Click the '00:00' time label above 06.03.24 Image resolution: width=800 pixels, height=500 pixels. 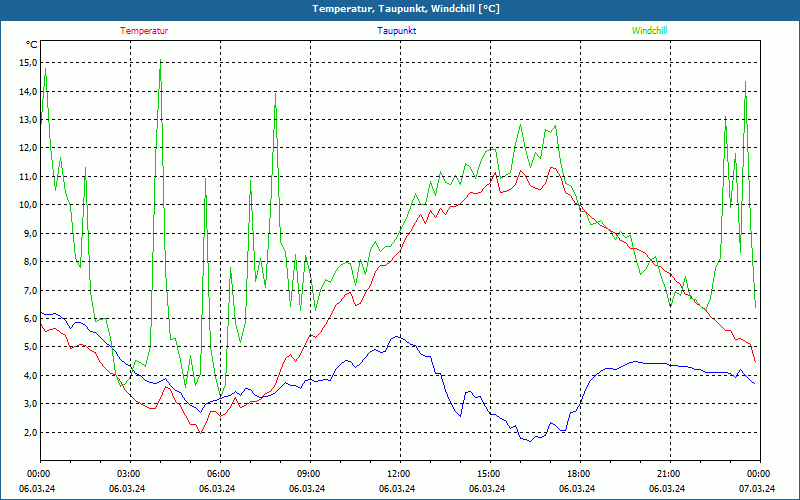click(37, 474)
